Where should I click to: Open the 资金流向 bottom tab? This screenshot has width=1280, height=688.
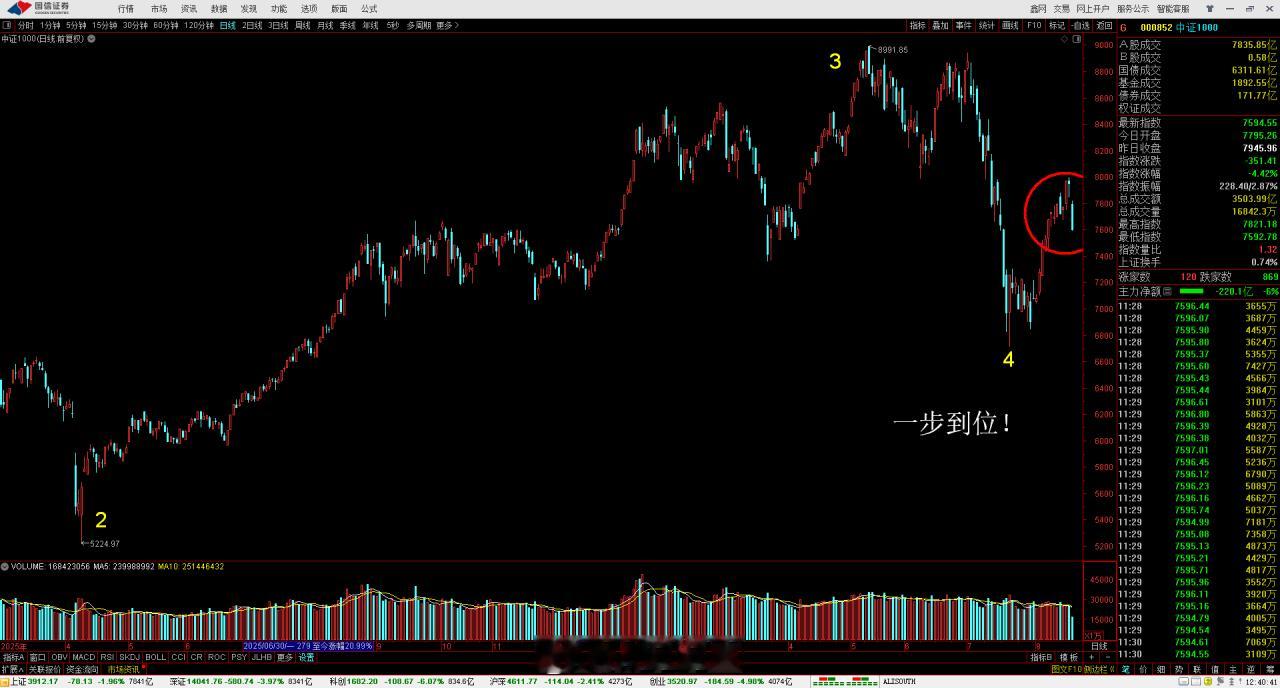click(82, 669)
